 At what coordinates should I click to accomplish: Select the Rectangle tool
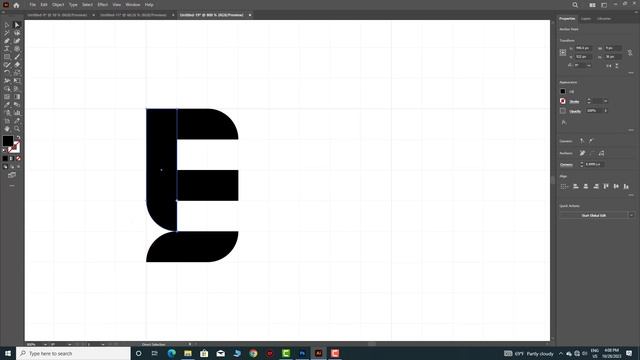tap(7, 57)
